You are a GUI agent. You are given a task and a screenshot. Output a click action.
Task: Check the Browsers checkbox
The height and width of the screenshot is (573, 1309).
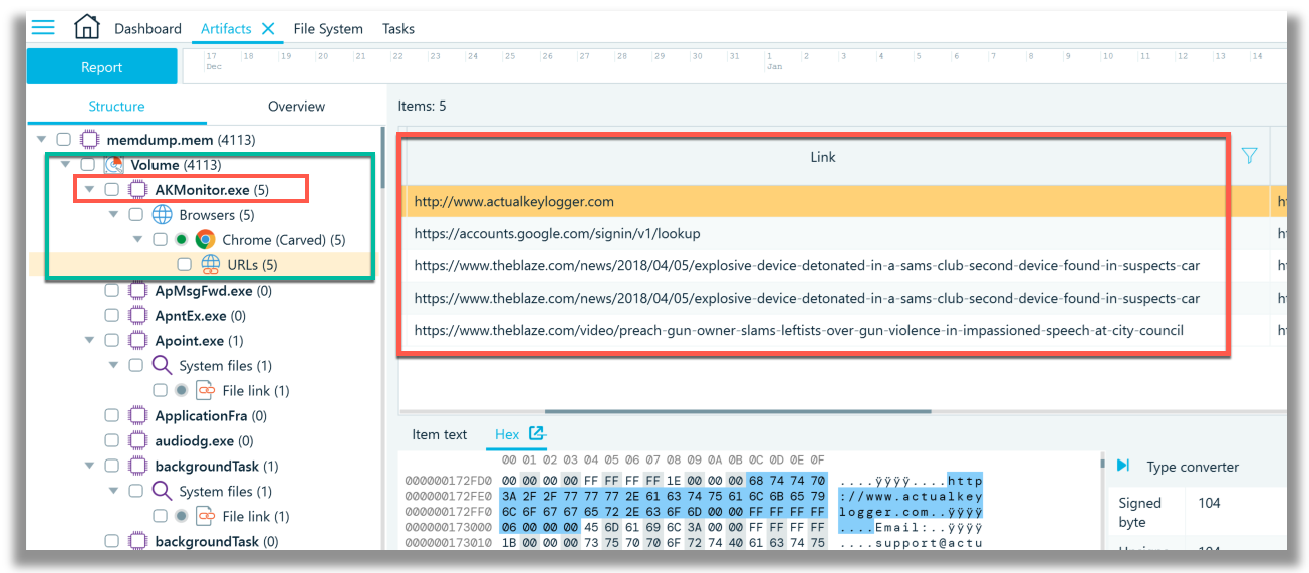136,215
